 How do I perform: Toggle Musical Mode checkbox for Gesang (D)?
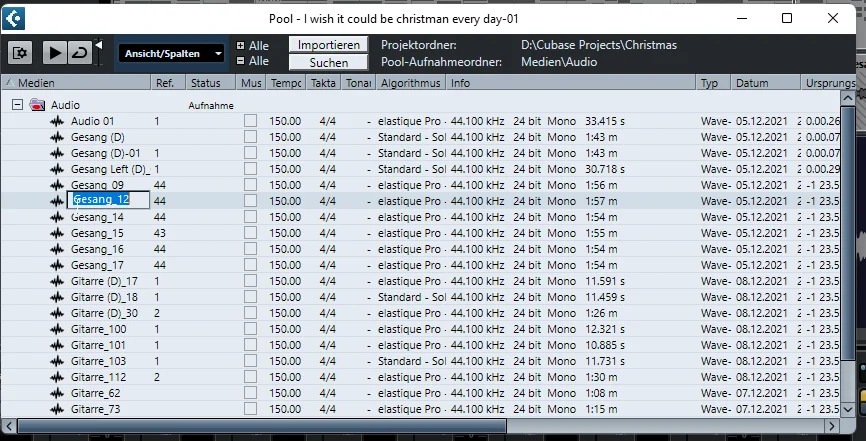click(x=251, y=136)
